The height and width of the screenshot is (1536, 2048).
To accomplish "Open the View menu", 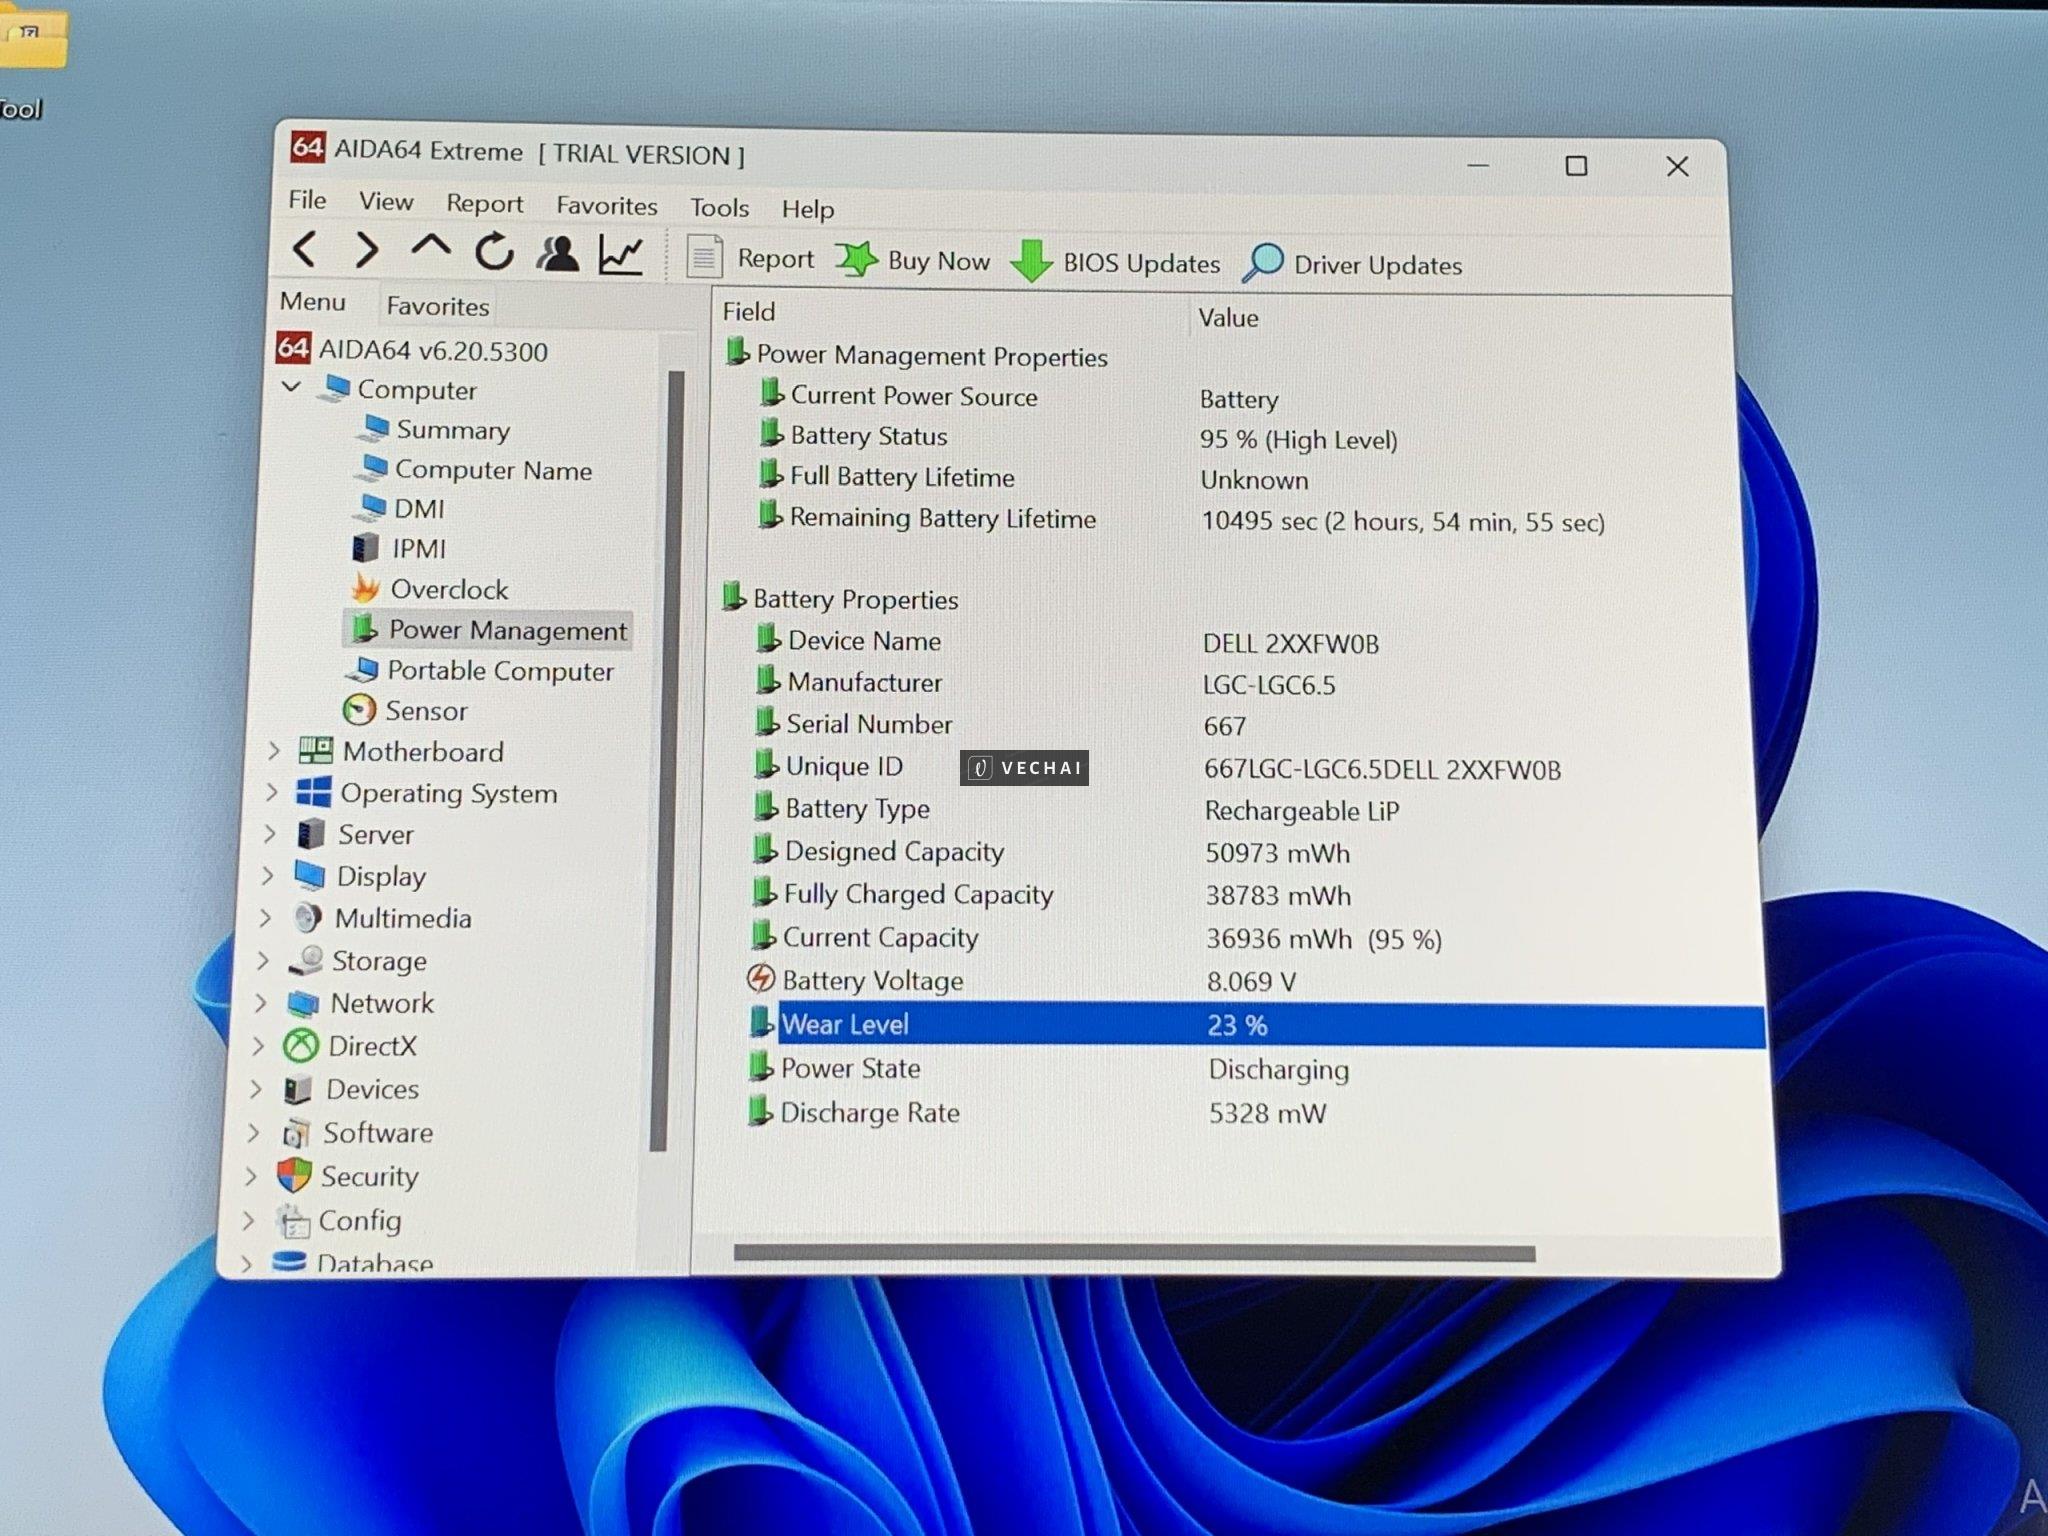I will (386, 202).
